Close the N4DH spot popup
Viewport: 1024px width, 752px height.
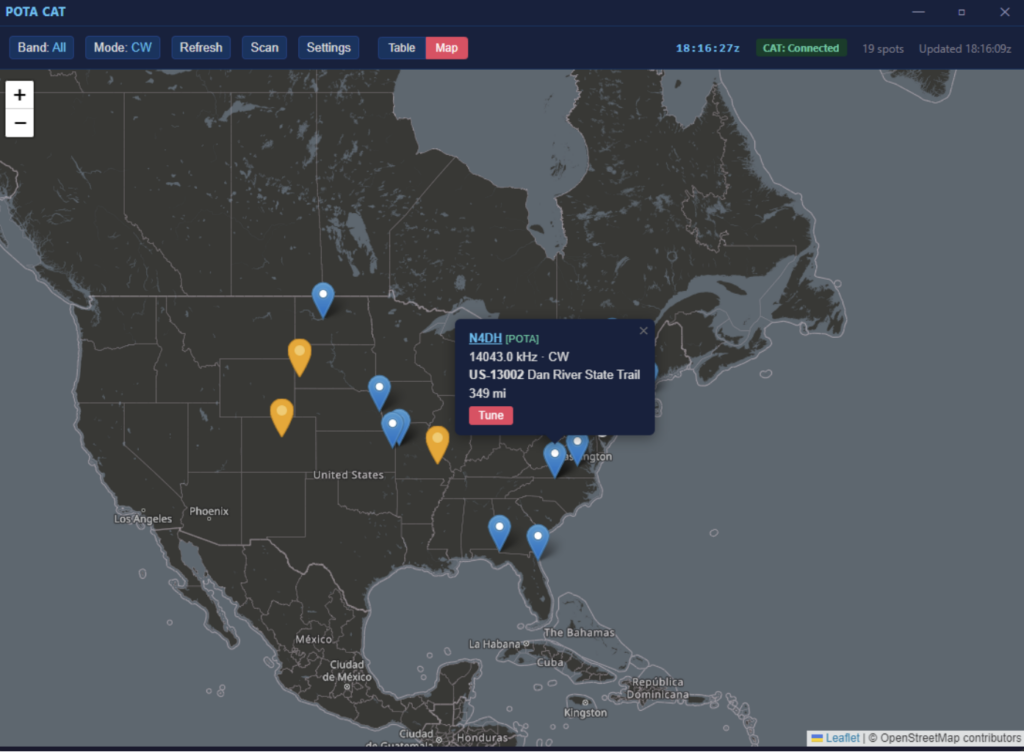pos(643,331)
